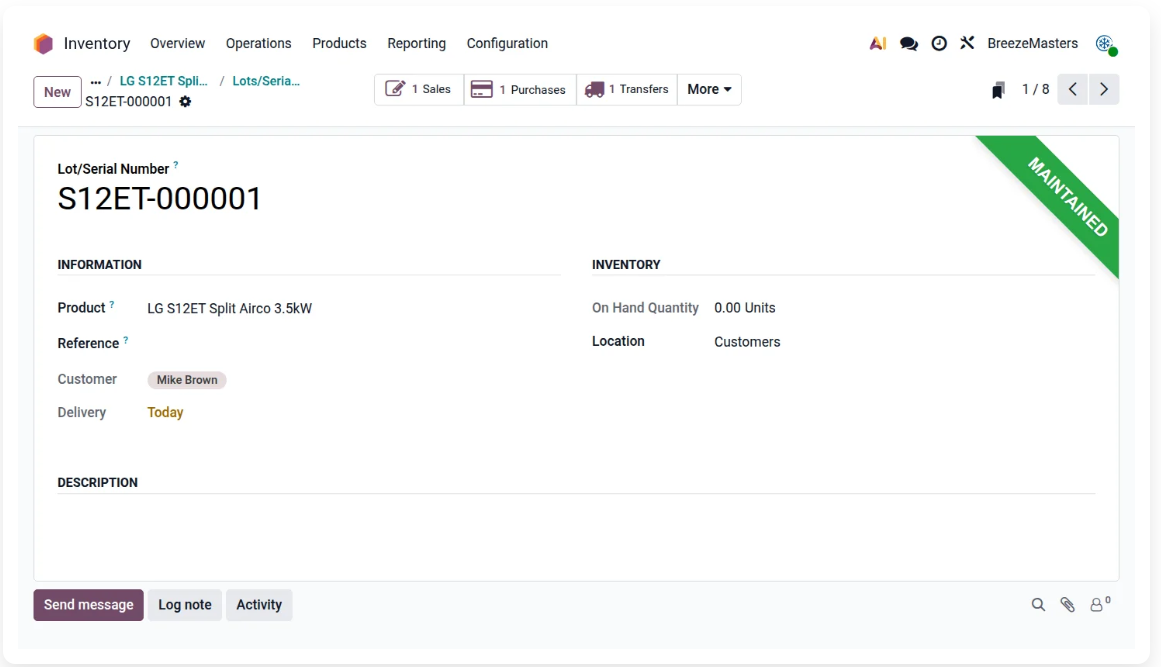Click the Location value Customers
1161x667 pixels.
[x=747, y=342]
